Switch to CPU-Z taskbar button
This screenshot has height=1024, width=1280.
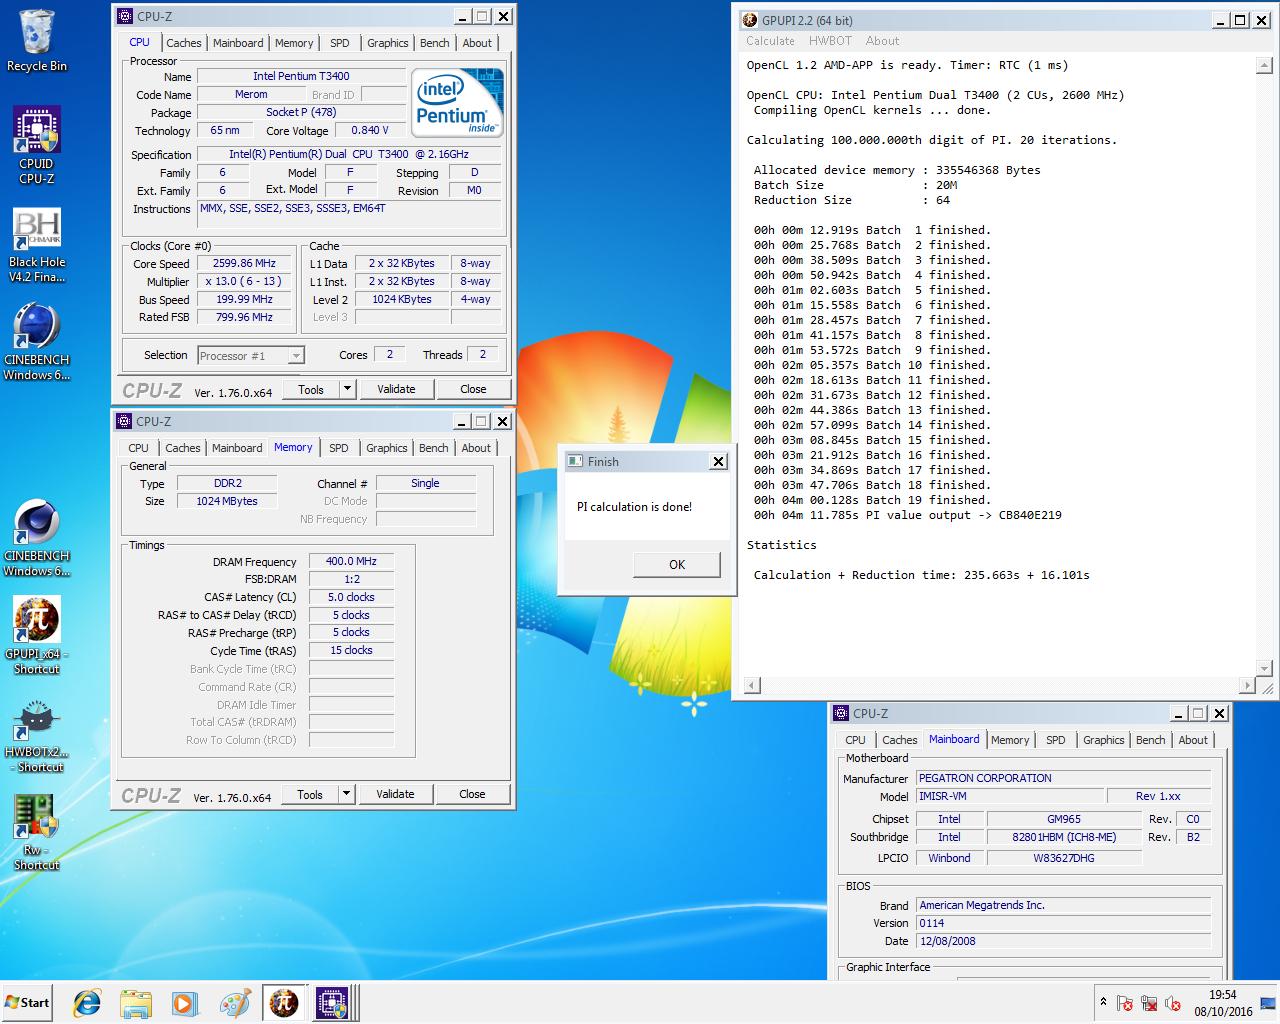pos(333,1003)
